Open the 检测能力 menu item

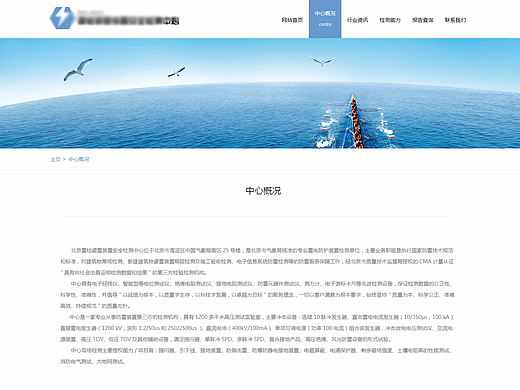coord(390,20)
